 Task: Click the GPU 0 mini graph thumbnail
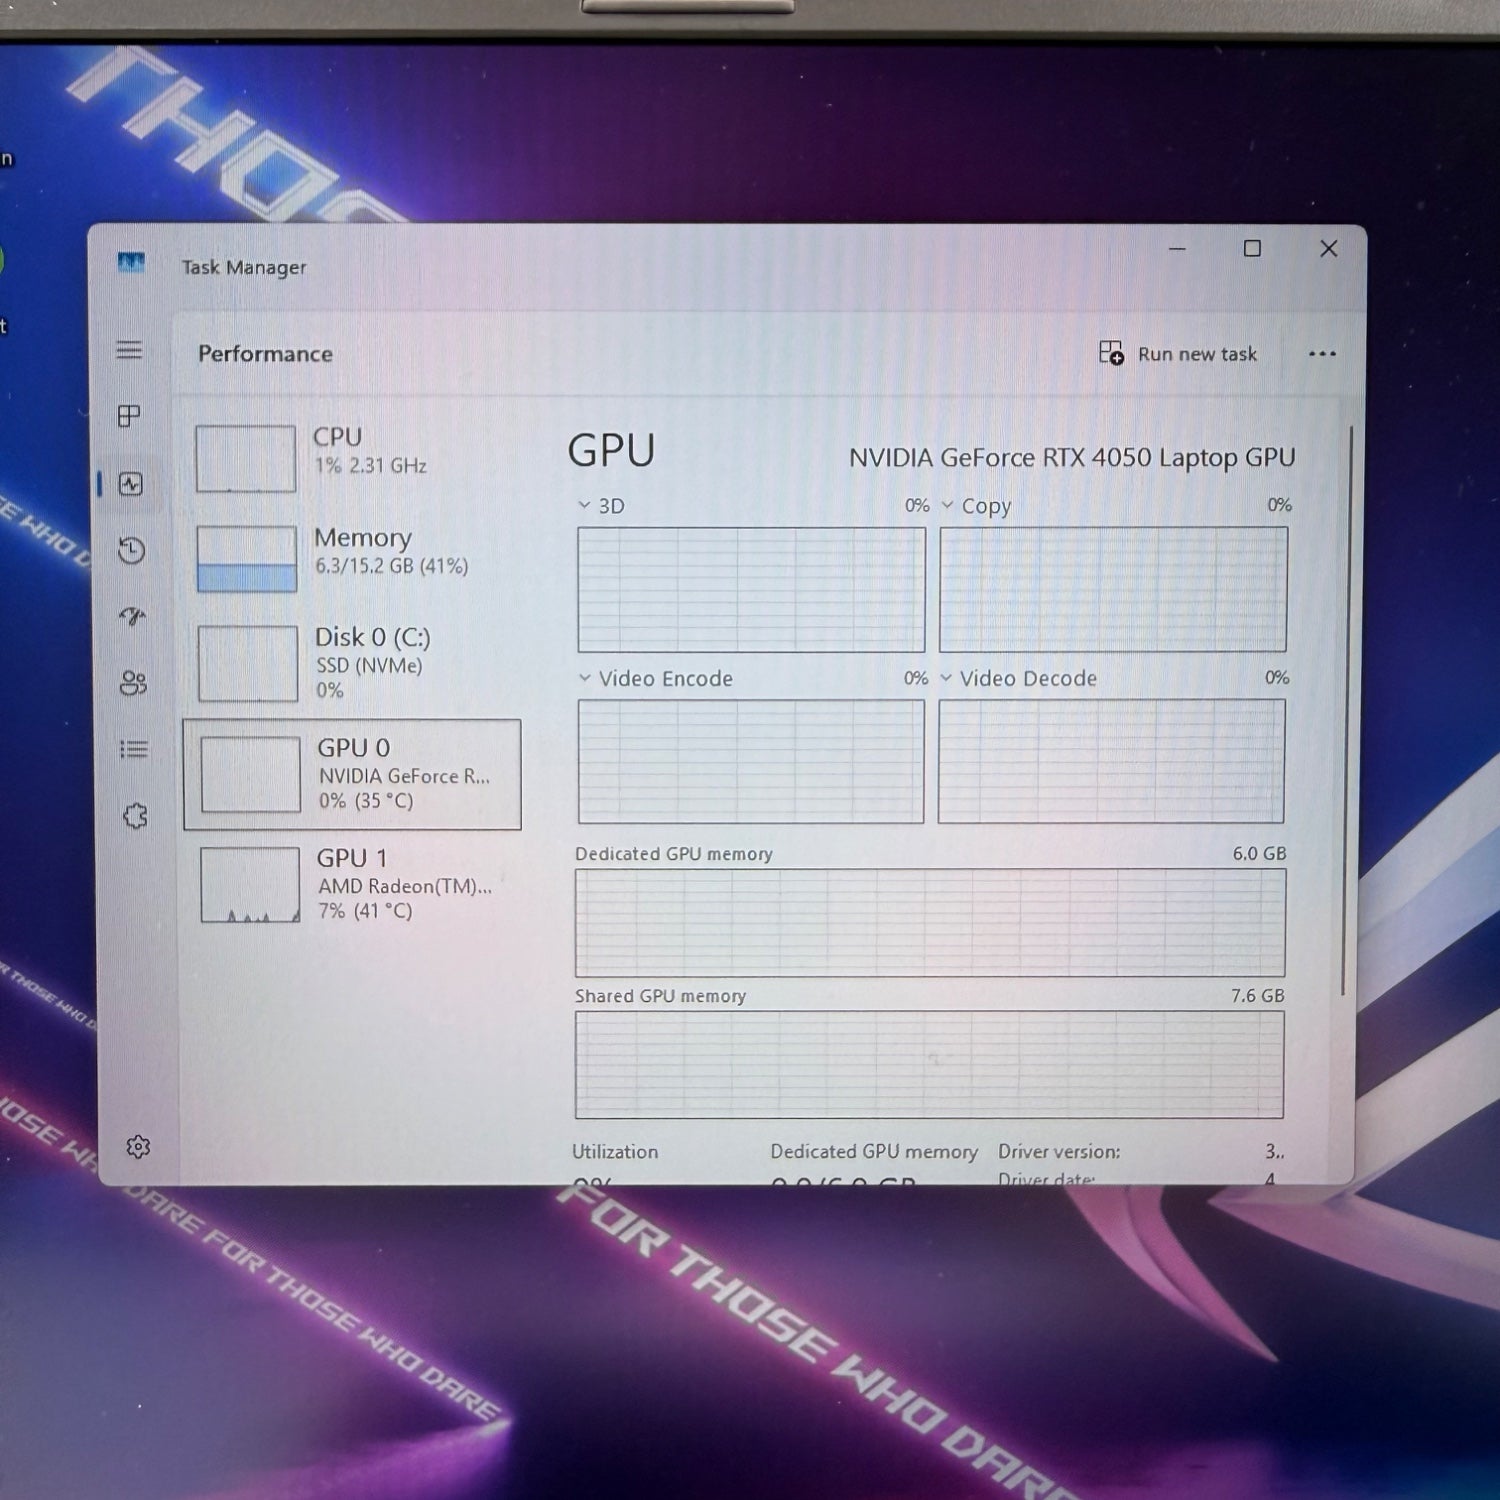click(x=251, y=775)
